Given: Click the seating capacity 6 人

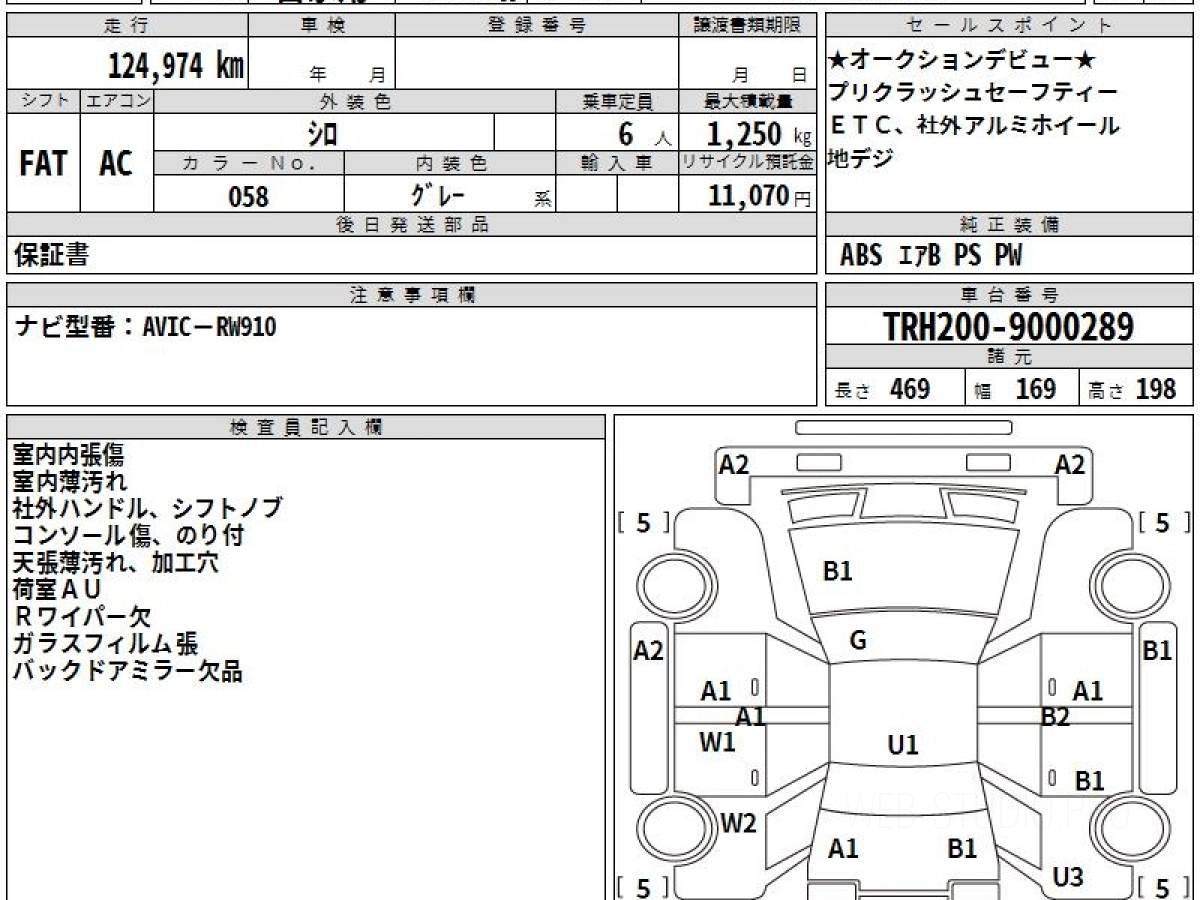Looking at the screenshot, I should [645, 134].
